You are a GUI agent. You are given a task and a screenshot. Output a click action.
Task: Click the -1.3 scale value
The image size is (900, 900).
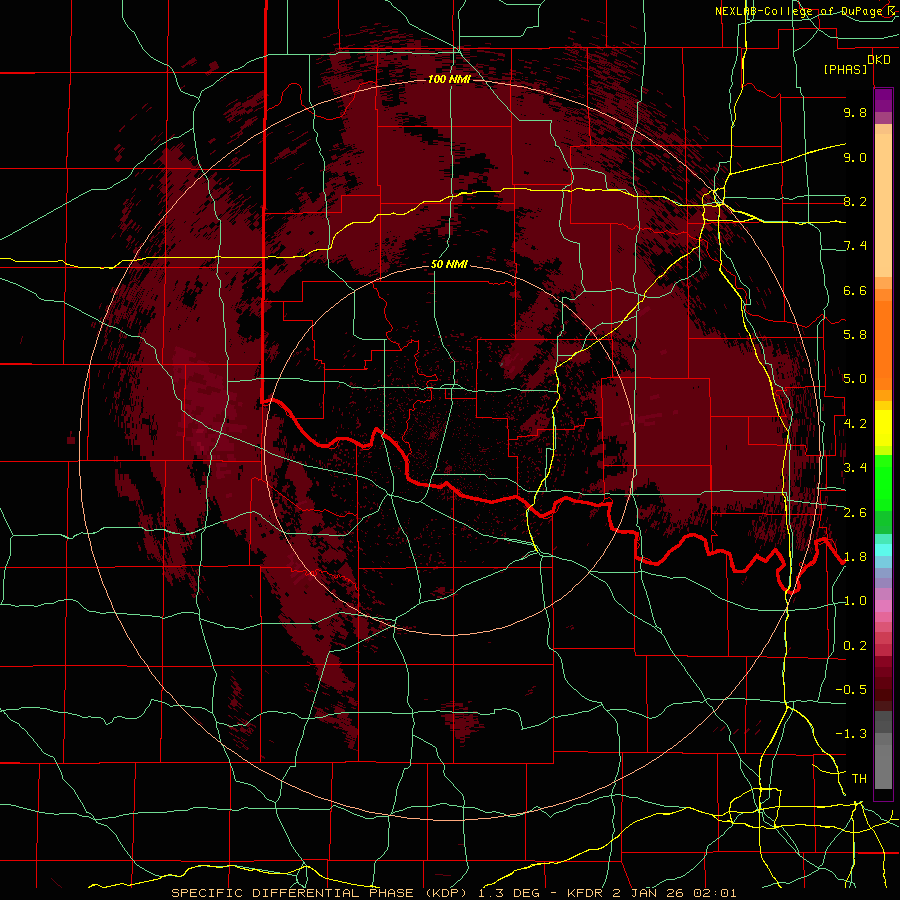(x=851, y=734)
